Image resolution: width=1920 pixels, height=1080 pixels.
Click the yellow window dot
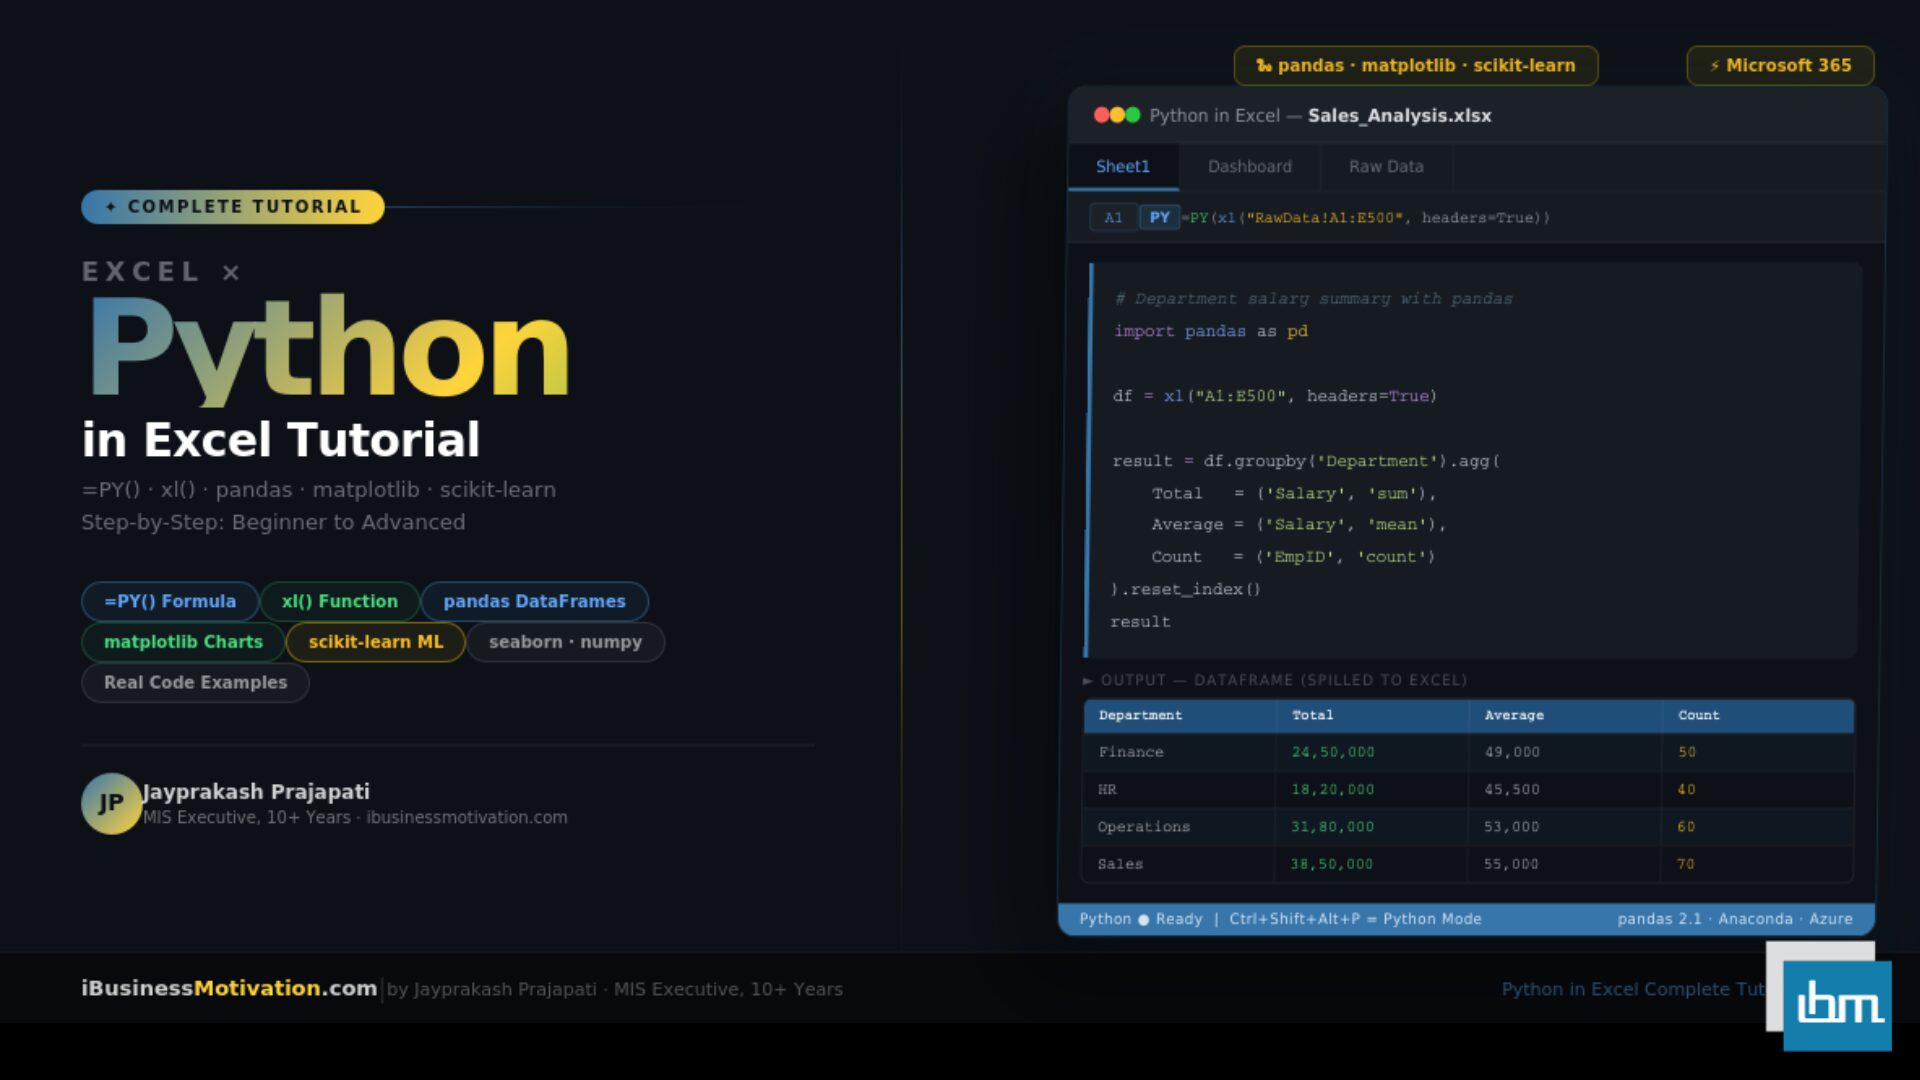tap(1117, 115)
